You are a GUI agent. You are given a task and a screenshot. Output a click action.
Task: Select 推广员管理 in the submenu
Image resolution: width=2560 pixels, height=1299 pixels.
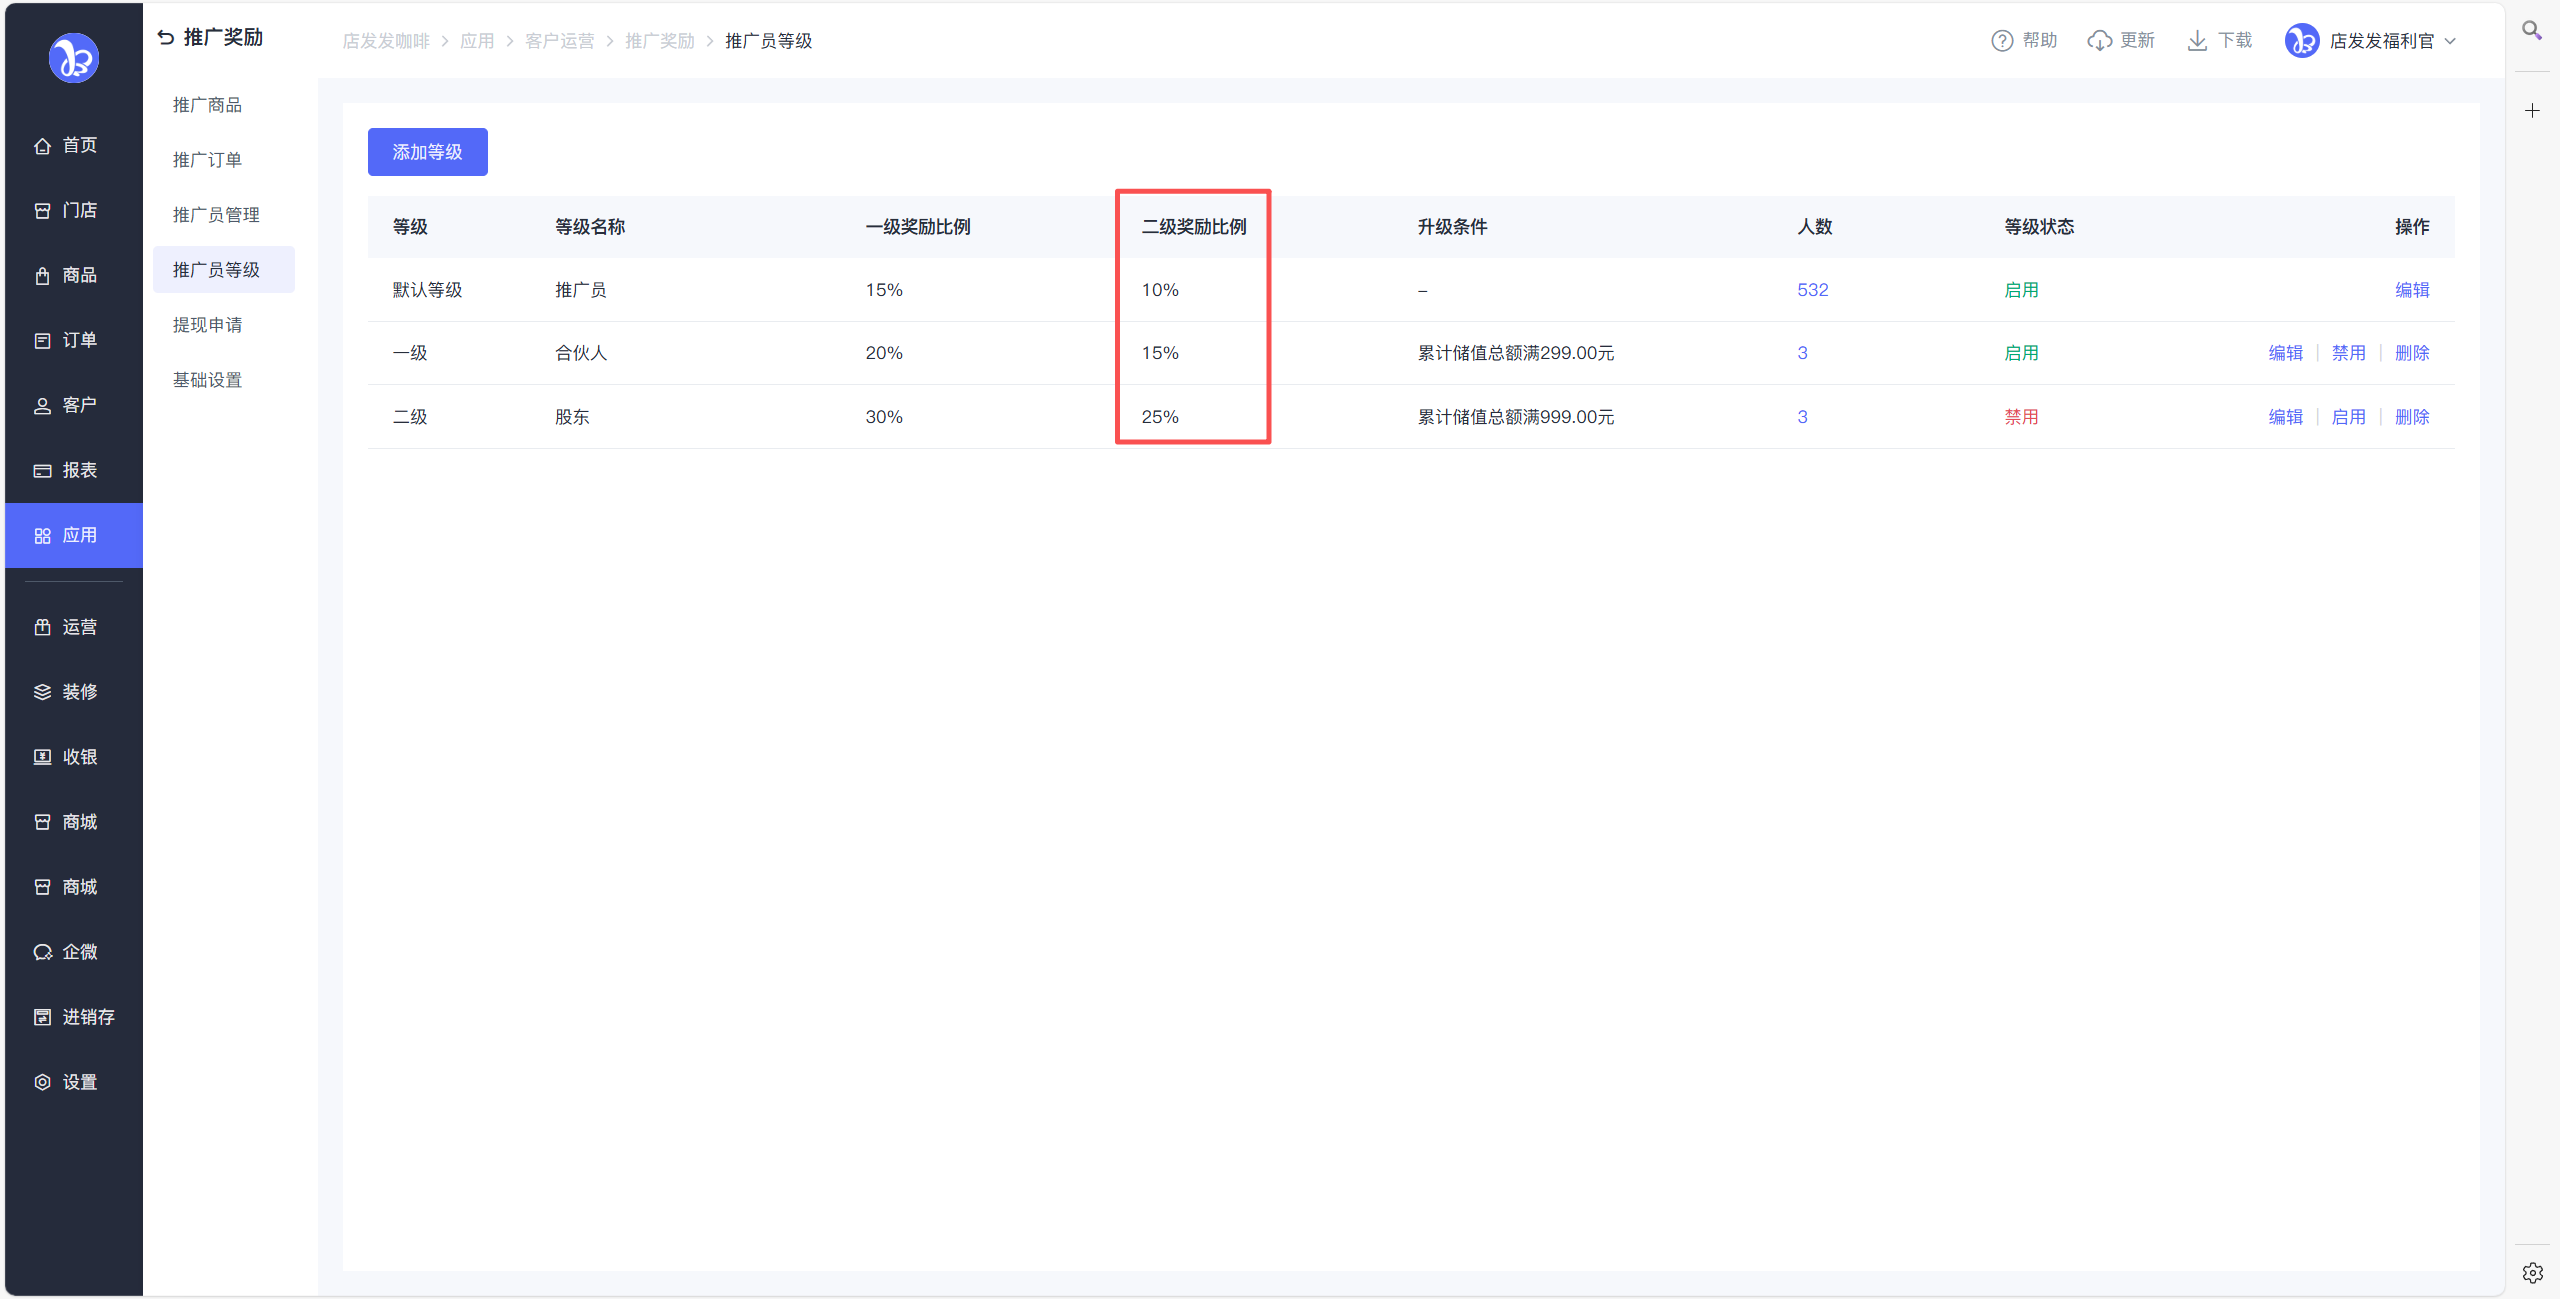216,215
